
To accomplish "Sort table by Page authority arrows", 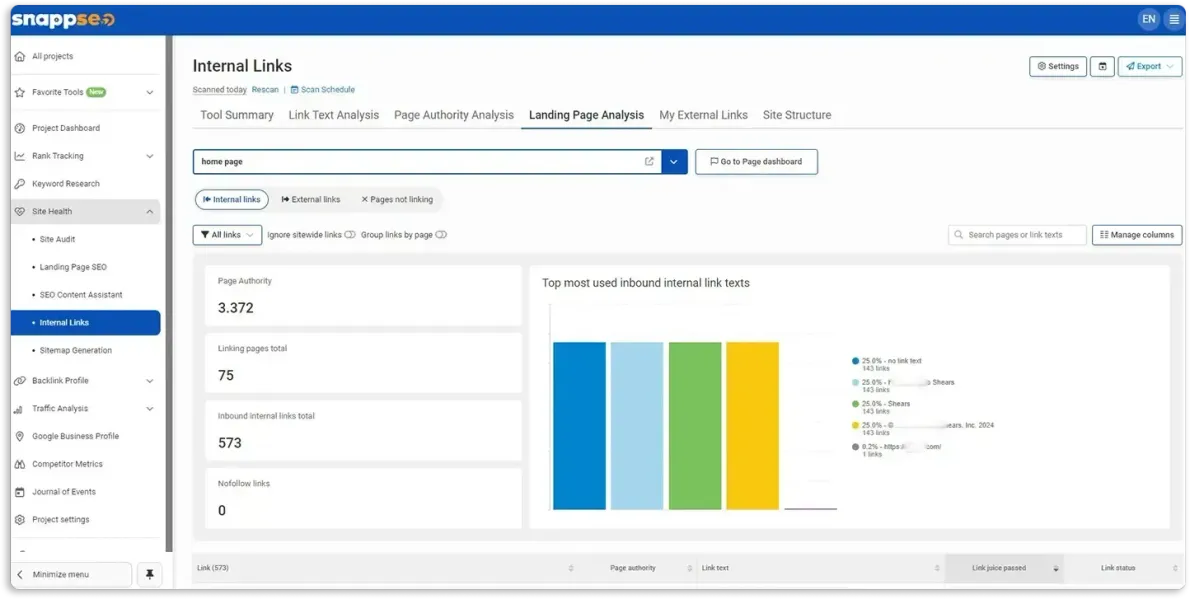I will (x=689, y=569).
